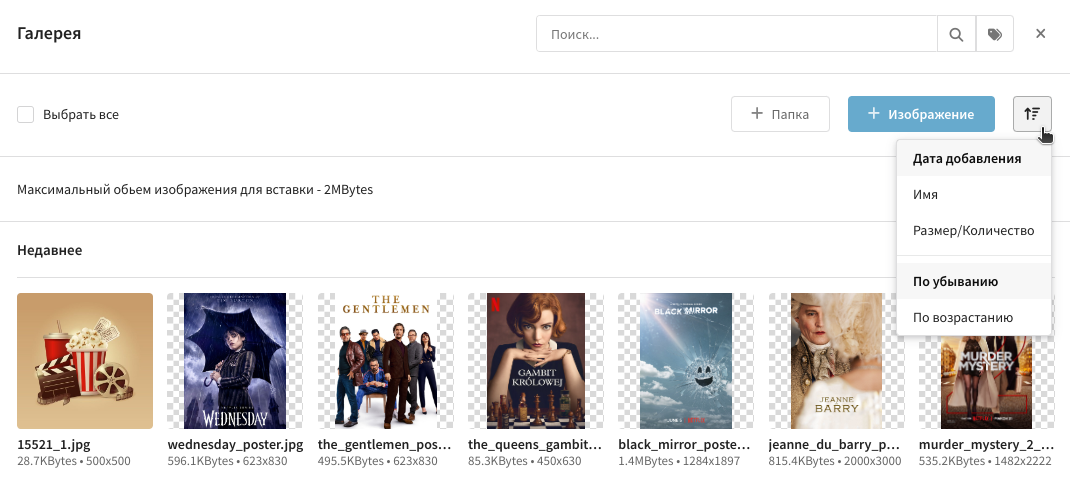This screenshot has height=485, width=1070.
Task: Select the Wednesday poster thumbnail
Action: click(235, 361)
